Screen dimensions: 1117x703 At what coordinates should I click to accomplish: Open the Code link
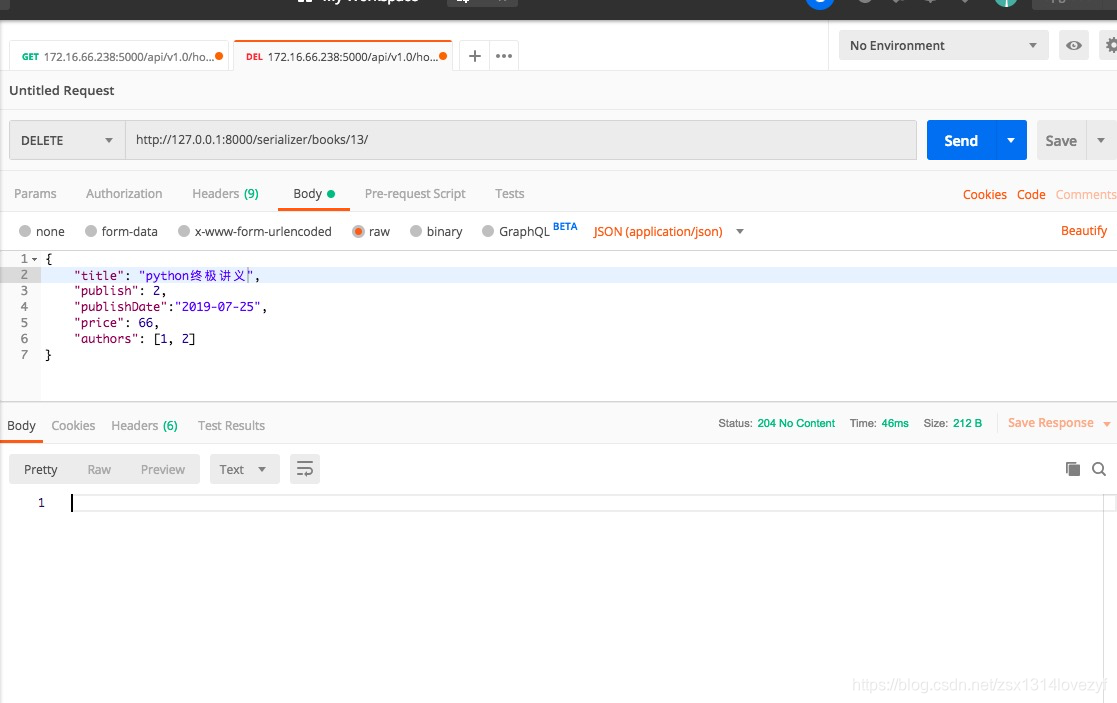click(x=1031, y=194)
